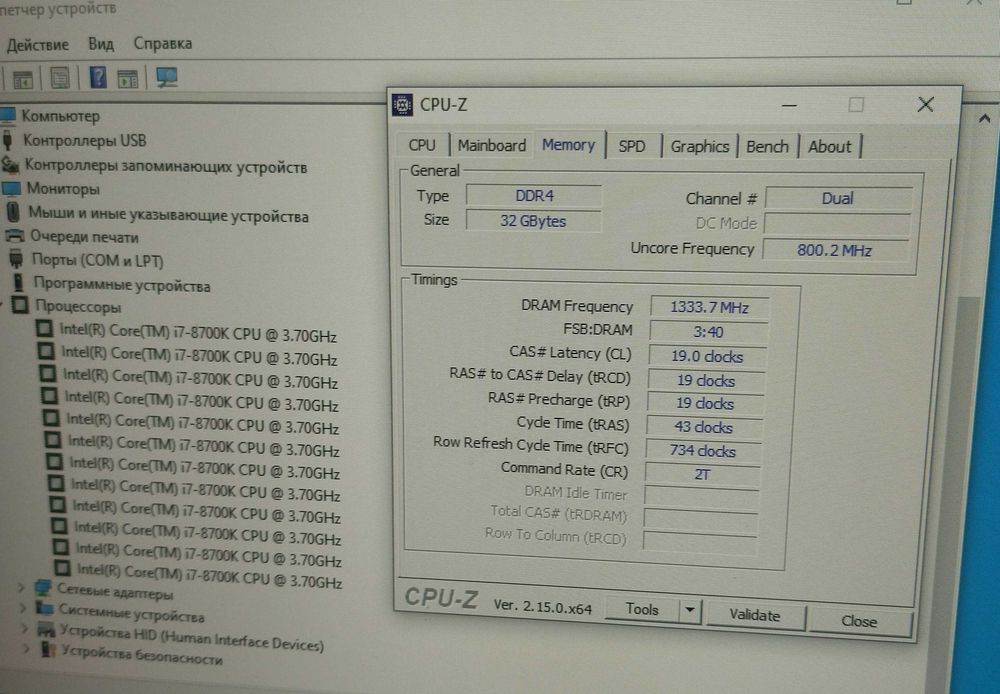Click the Устройства HID icon

click(x=46, y=630)
